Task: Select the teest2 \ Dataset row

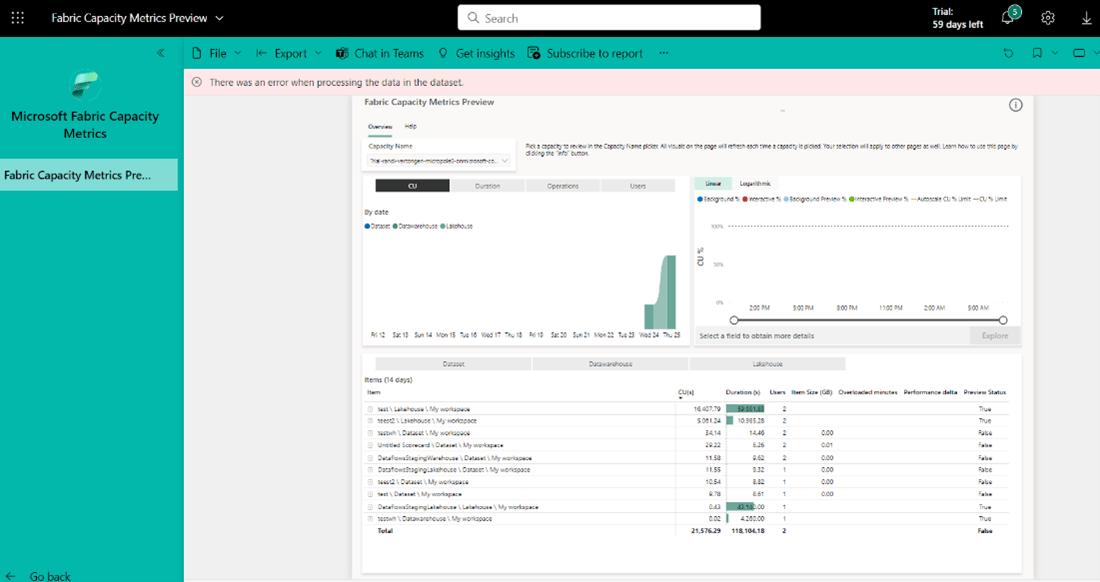Action: [688, 482]
